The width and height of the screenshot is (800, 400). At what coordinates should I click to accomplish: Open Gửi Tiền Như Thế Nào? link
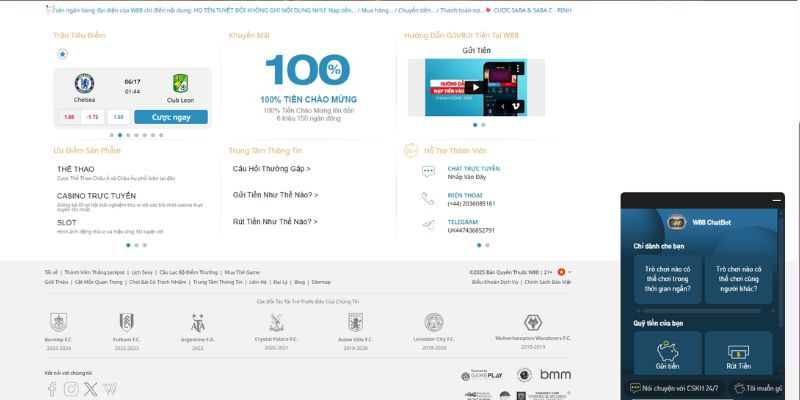pyautogui.click(x=276, y=195)
